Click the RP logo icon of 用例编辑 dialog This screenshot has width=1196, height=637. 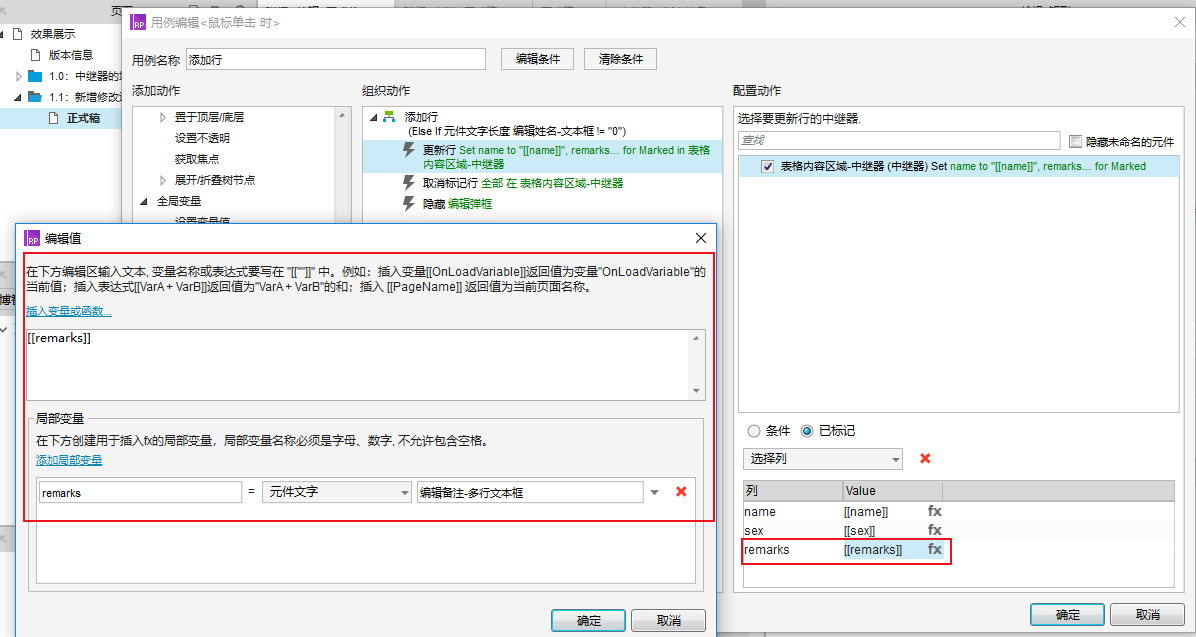tap(139, 23)
